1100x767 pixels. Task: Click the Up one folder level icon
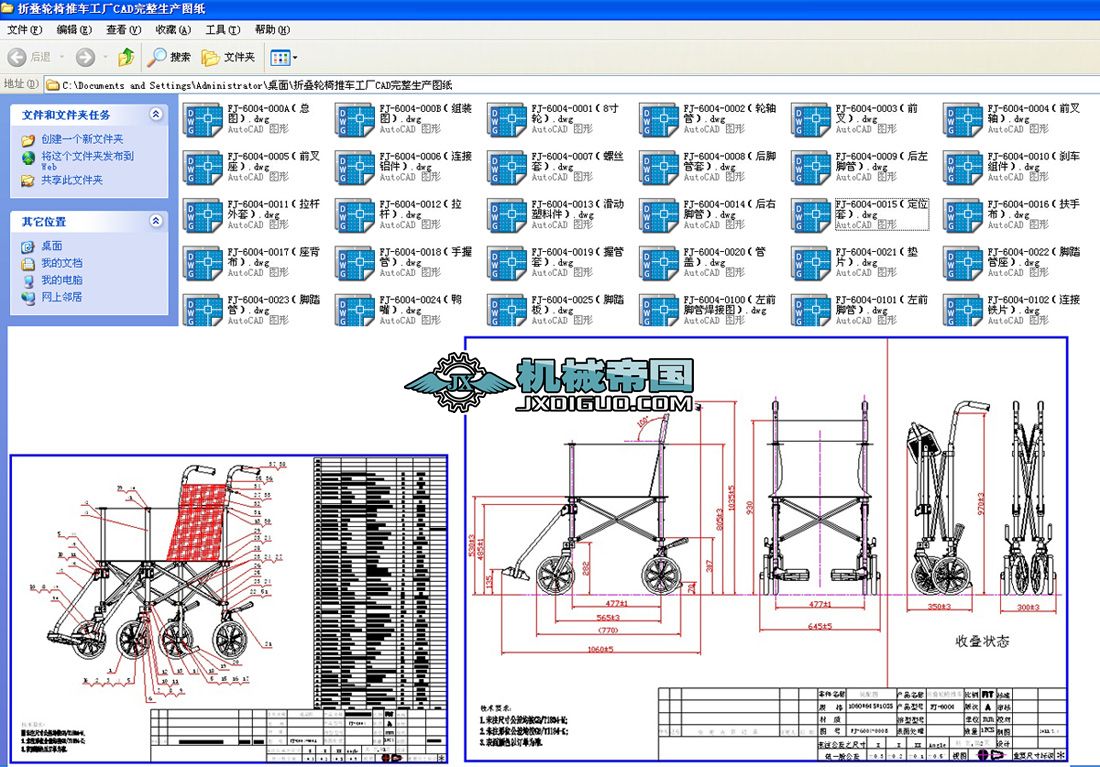pos(125,57)
